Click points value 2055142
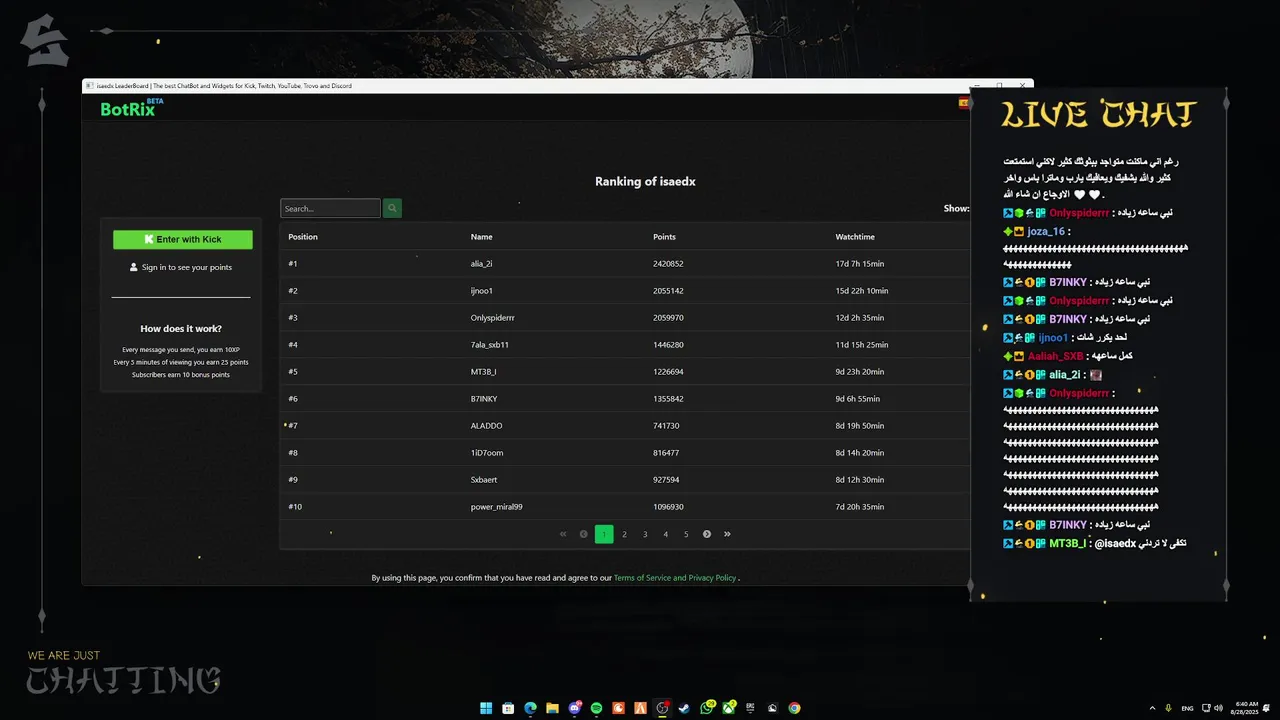1280x720 pixels. coord(668,291)
